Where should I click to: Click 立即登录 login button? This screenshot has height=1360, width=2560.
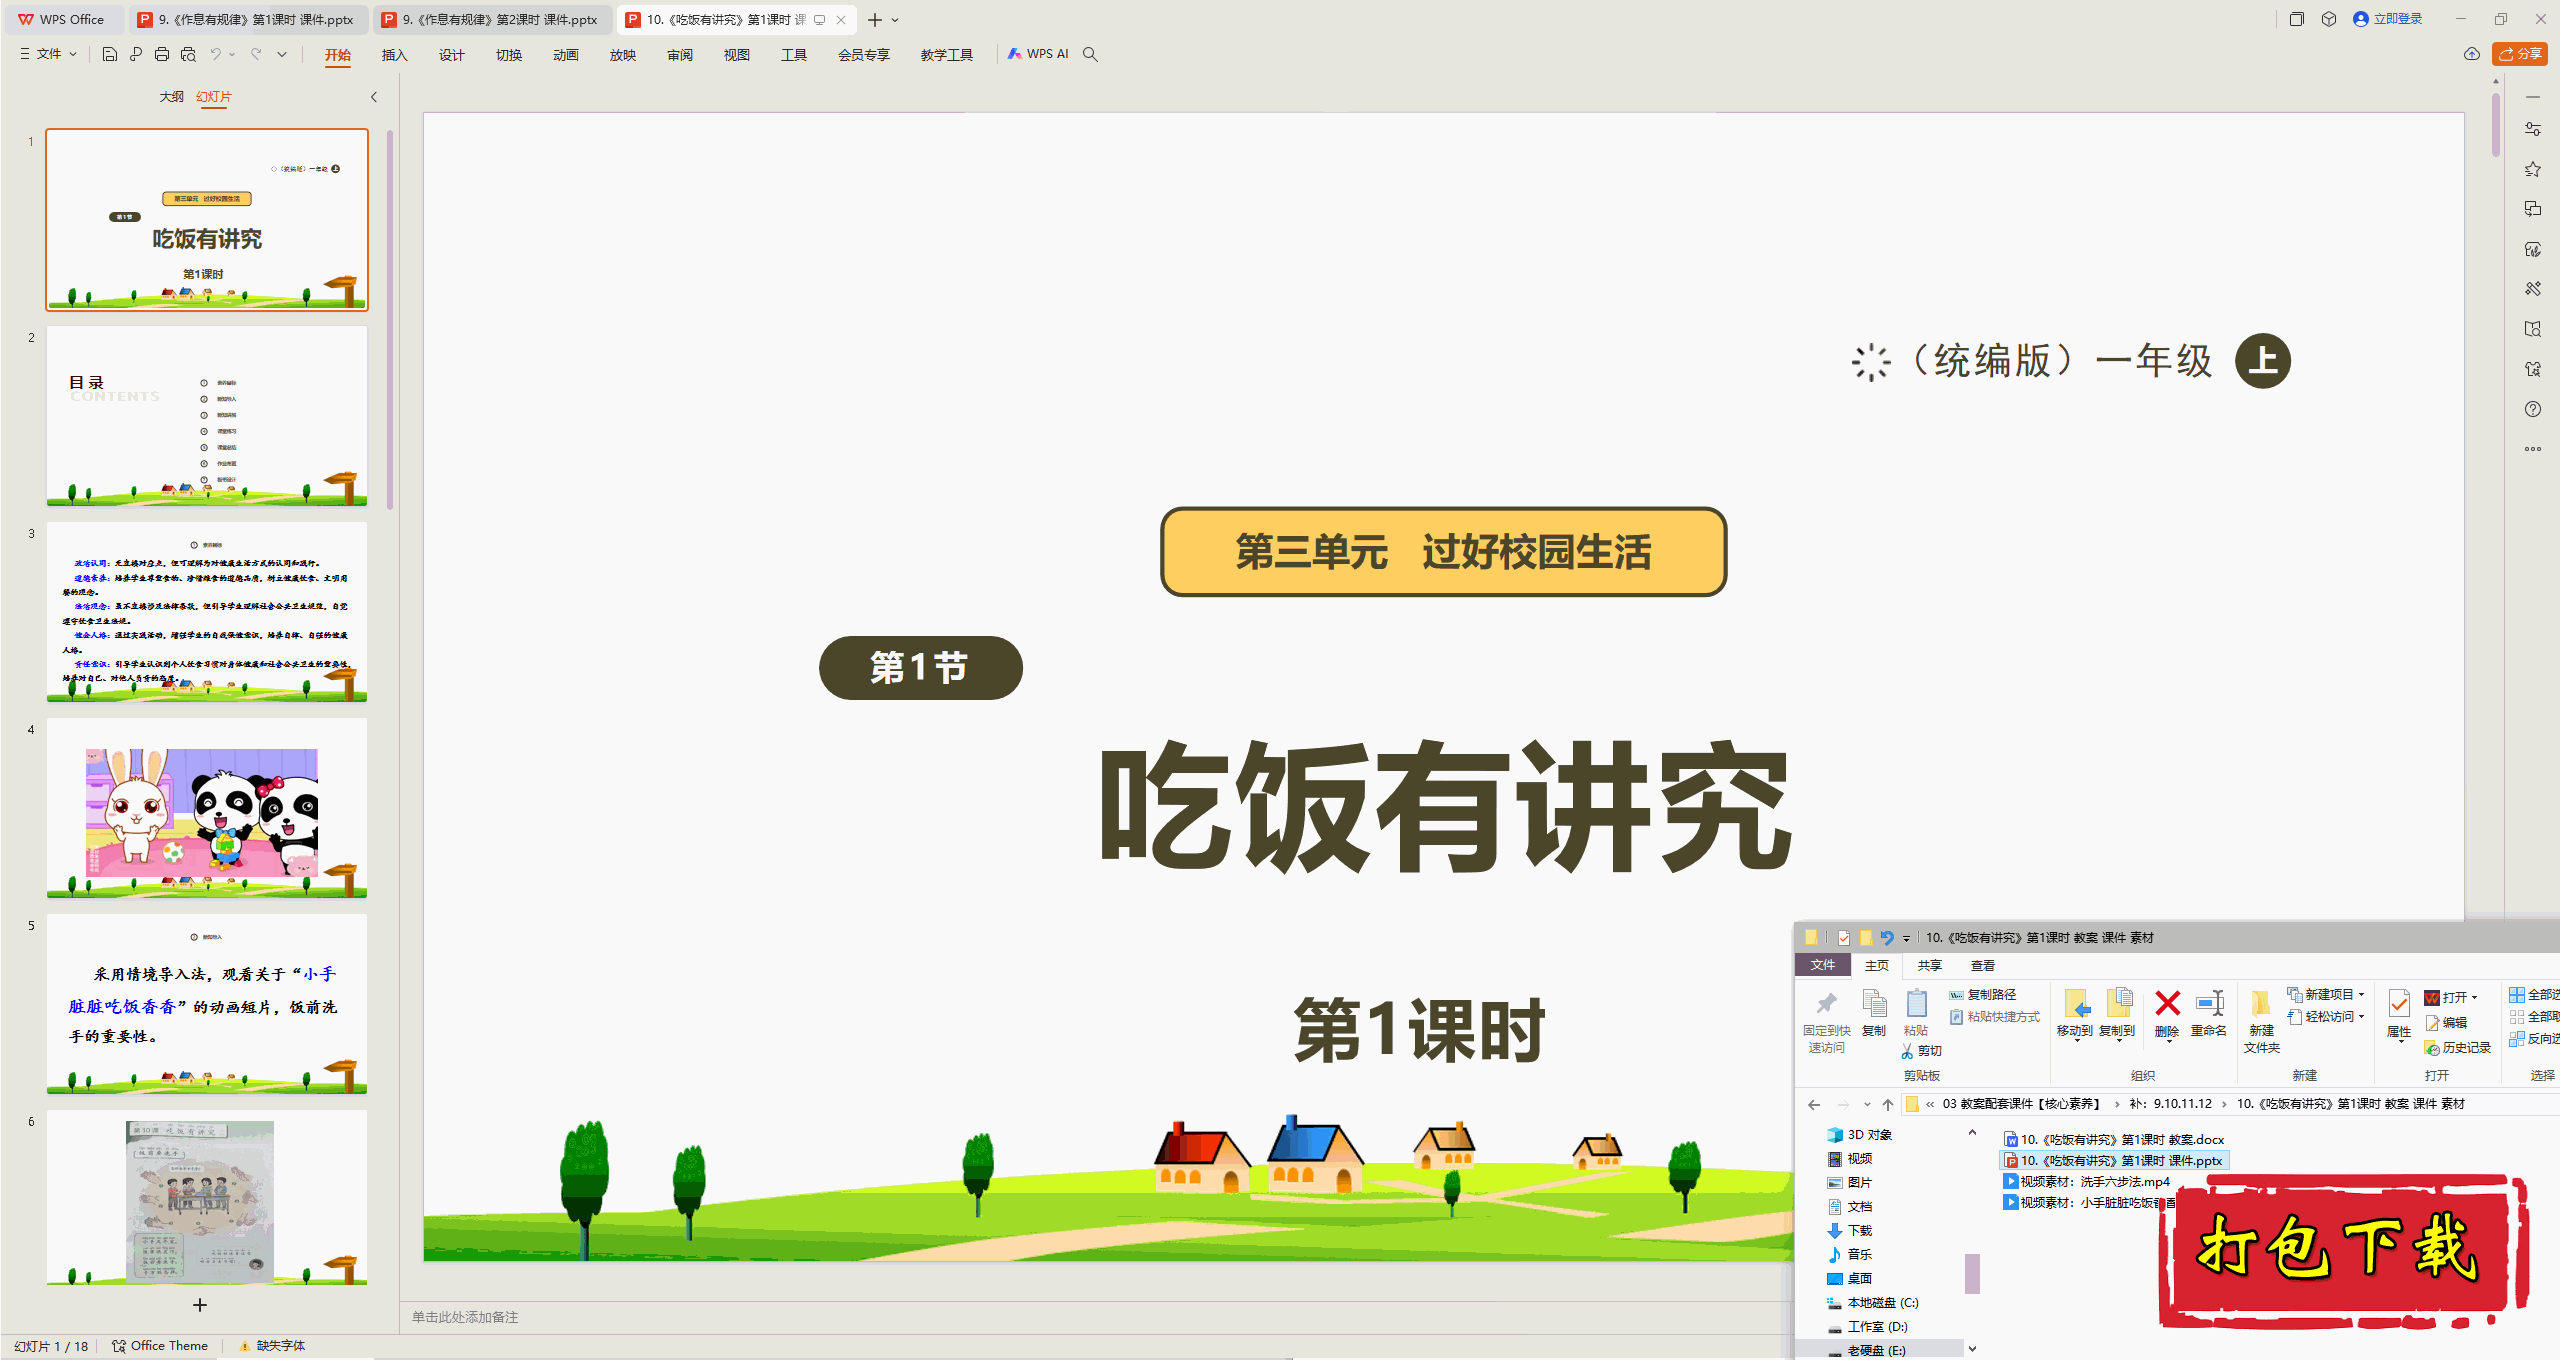coord(2388,19)
